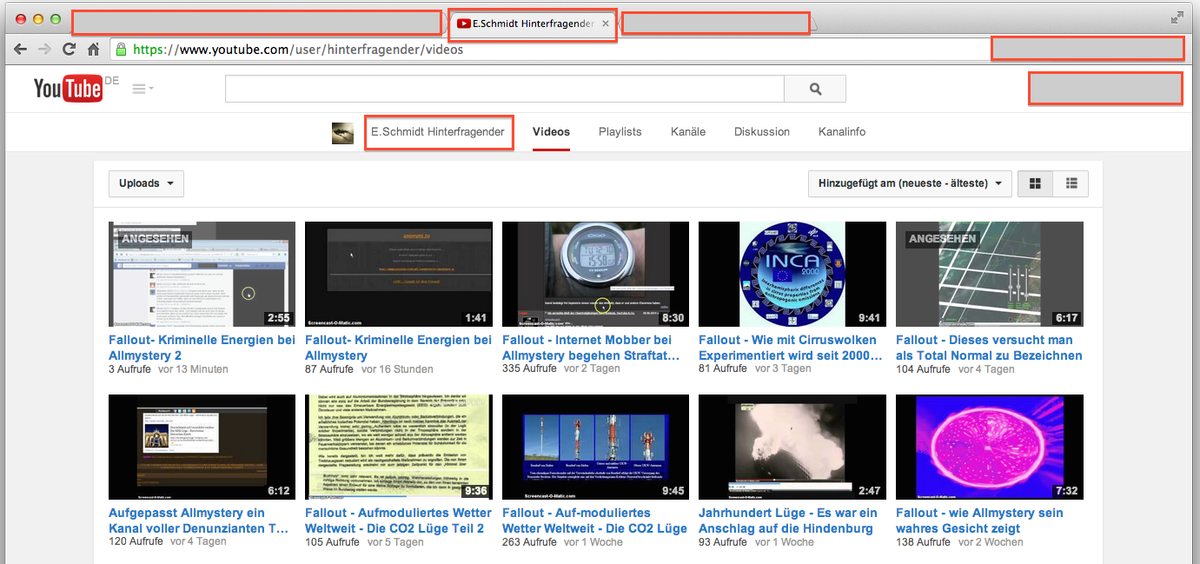This screenshot has width=1200, height=564.
Task: Open the 7:32 pink plasma thumbnail
Action: pos(989,448)
